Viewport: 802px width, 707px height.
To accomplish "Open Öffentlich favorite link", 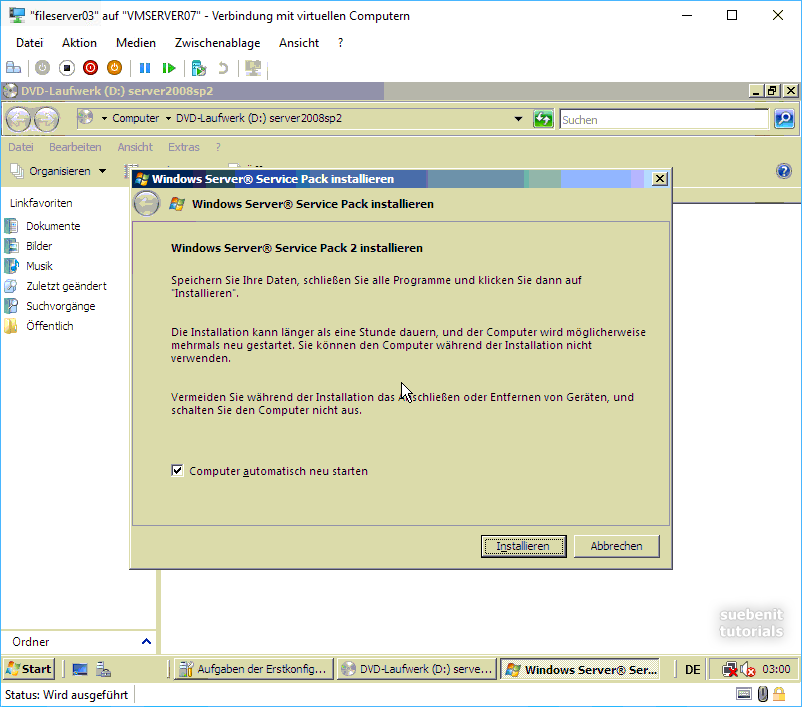I will tap(50, 326).
